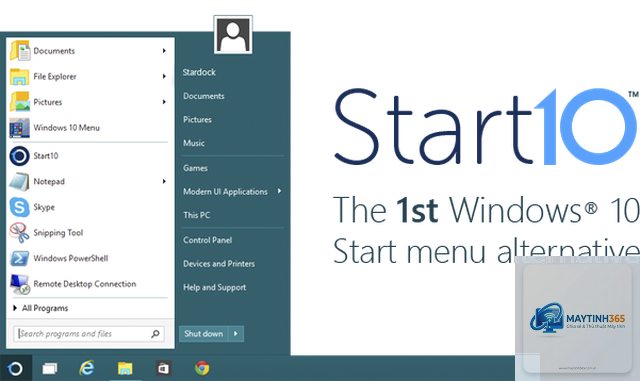Viewport: 640px width, 381px height.
Task: Open the Pictures folder icon in left pane
Action: point(20,102)
